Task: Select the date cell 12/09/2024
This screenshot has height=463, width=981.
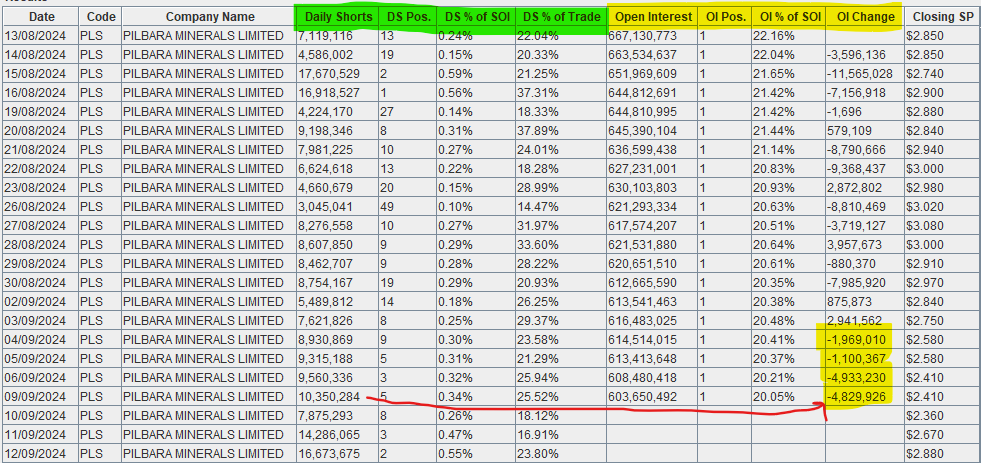Action: [x=36, y=454]
